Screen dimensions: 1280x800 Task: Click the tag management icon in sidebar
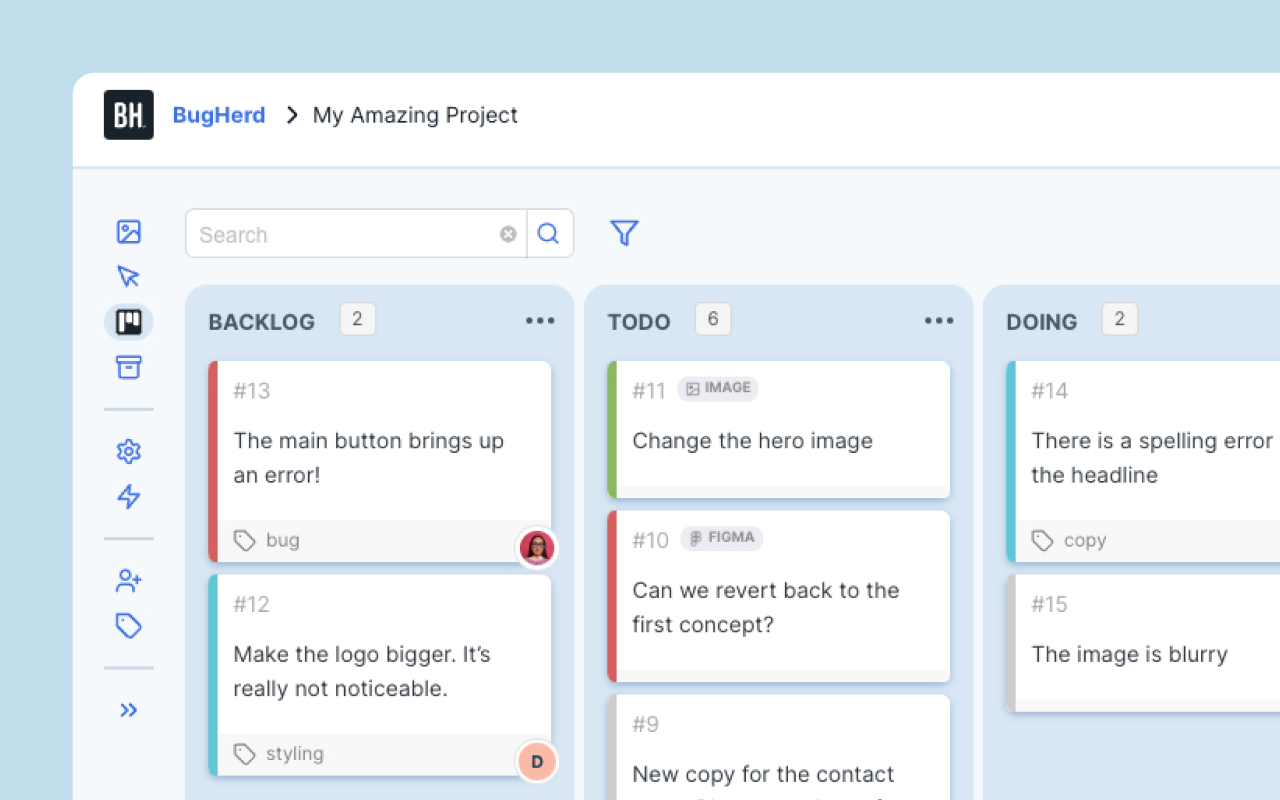pyautogui.click(x=129, y=625)
